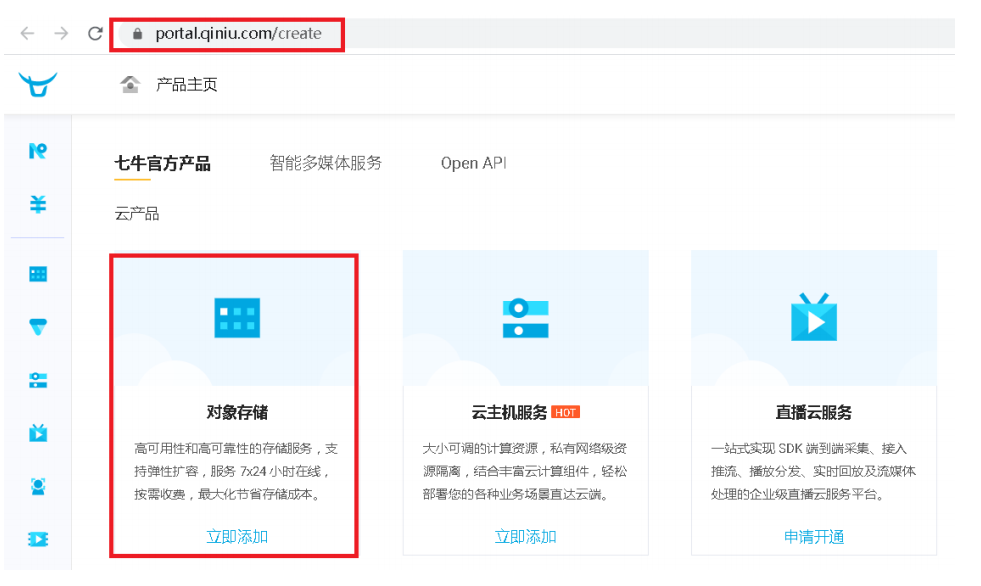The width and height of the screenshot is (981, 586).
Task: Click the top sidebar icon above the yen sign
Action: tap(38, 151)
